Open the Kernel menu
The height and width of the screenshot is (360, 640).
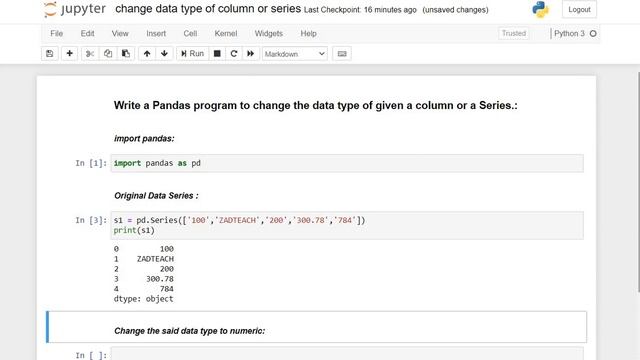tap(226, 33)
